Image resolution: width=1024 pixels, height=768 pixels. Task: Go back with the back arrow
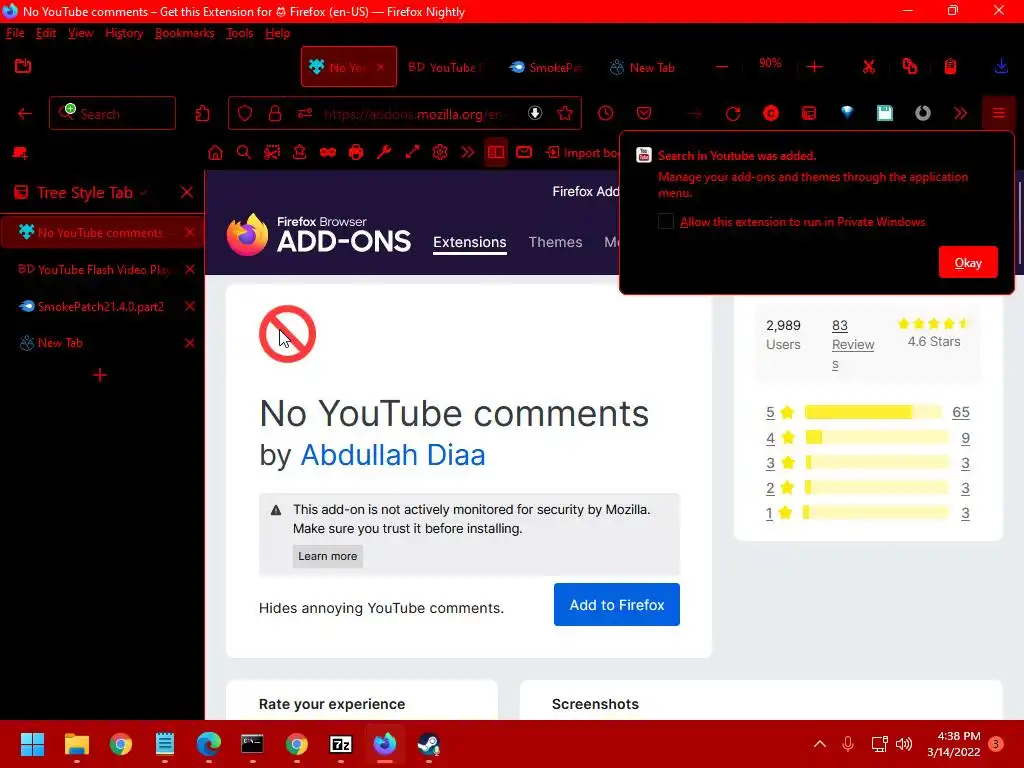pyautogui.click(x=25, y=114)
